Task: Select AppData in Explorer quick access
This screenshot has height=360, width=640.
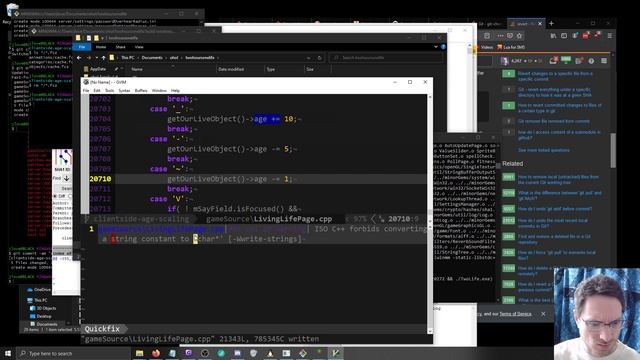Action: click(97, 69)
